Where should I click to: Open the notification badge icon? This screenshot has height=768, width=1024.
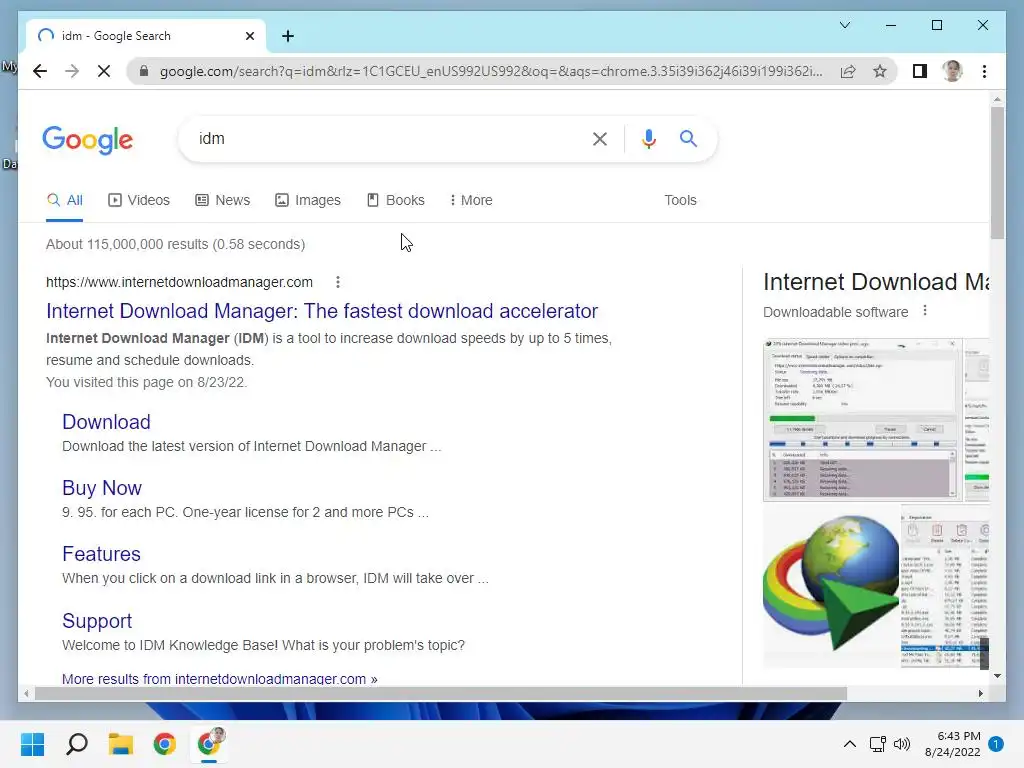(996, 744)
